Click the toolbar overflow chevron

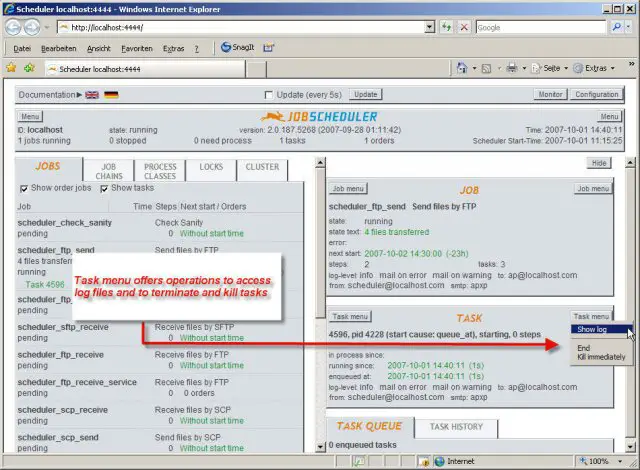click(631, 64)
